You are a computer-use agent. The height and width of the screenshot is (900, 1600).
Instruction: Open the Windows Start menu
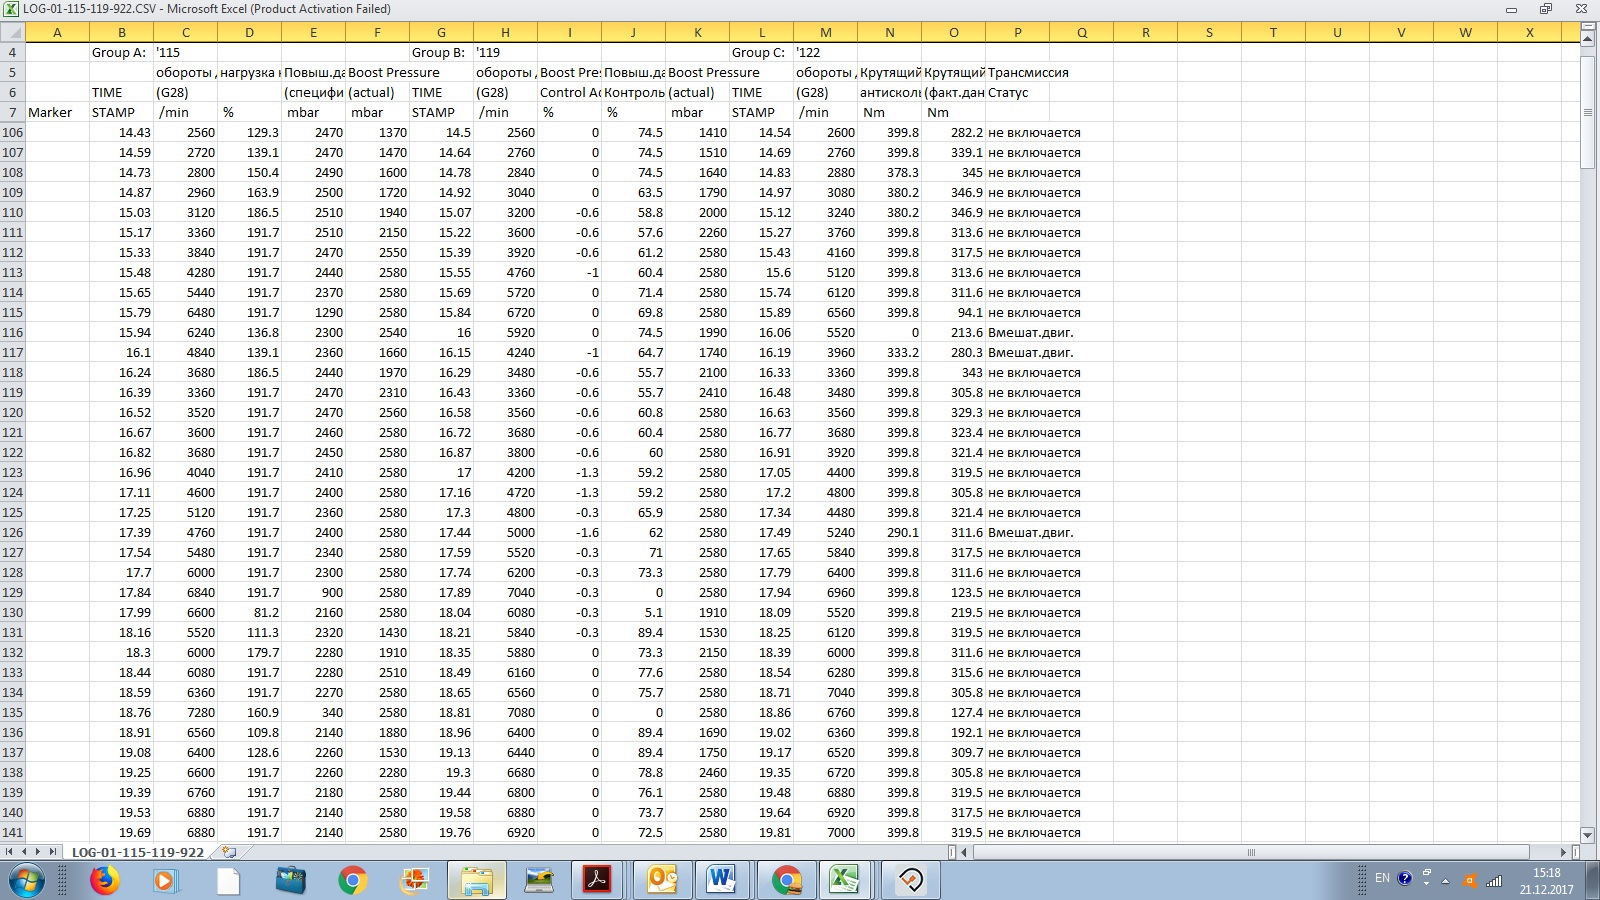click(27, 881)
